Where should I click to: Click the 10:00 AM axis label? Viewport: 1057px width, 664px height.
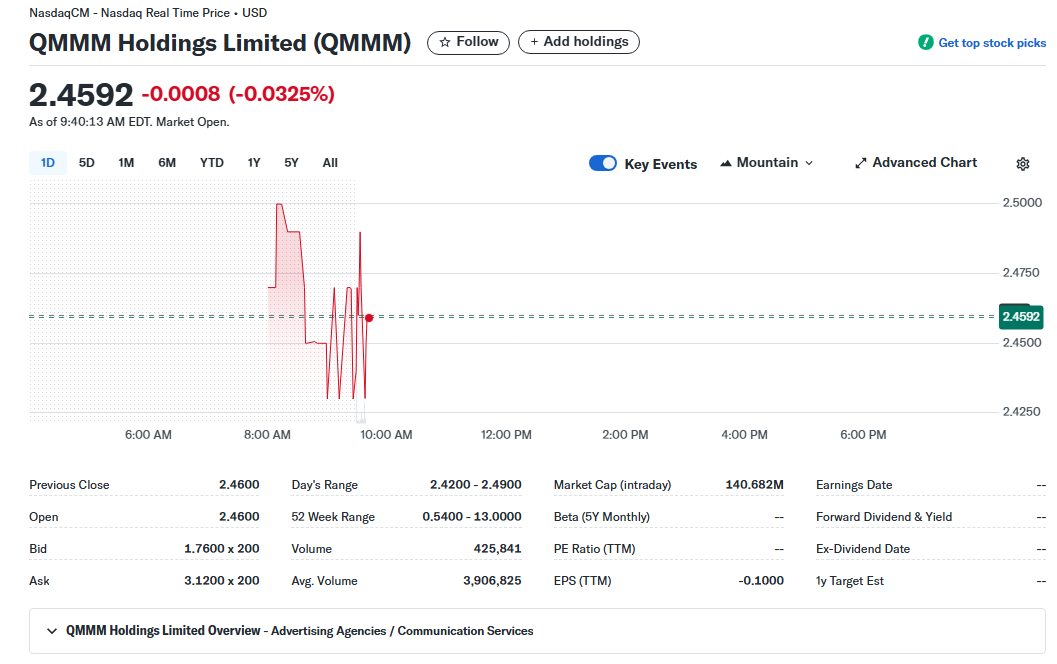[386, 435]
